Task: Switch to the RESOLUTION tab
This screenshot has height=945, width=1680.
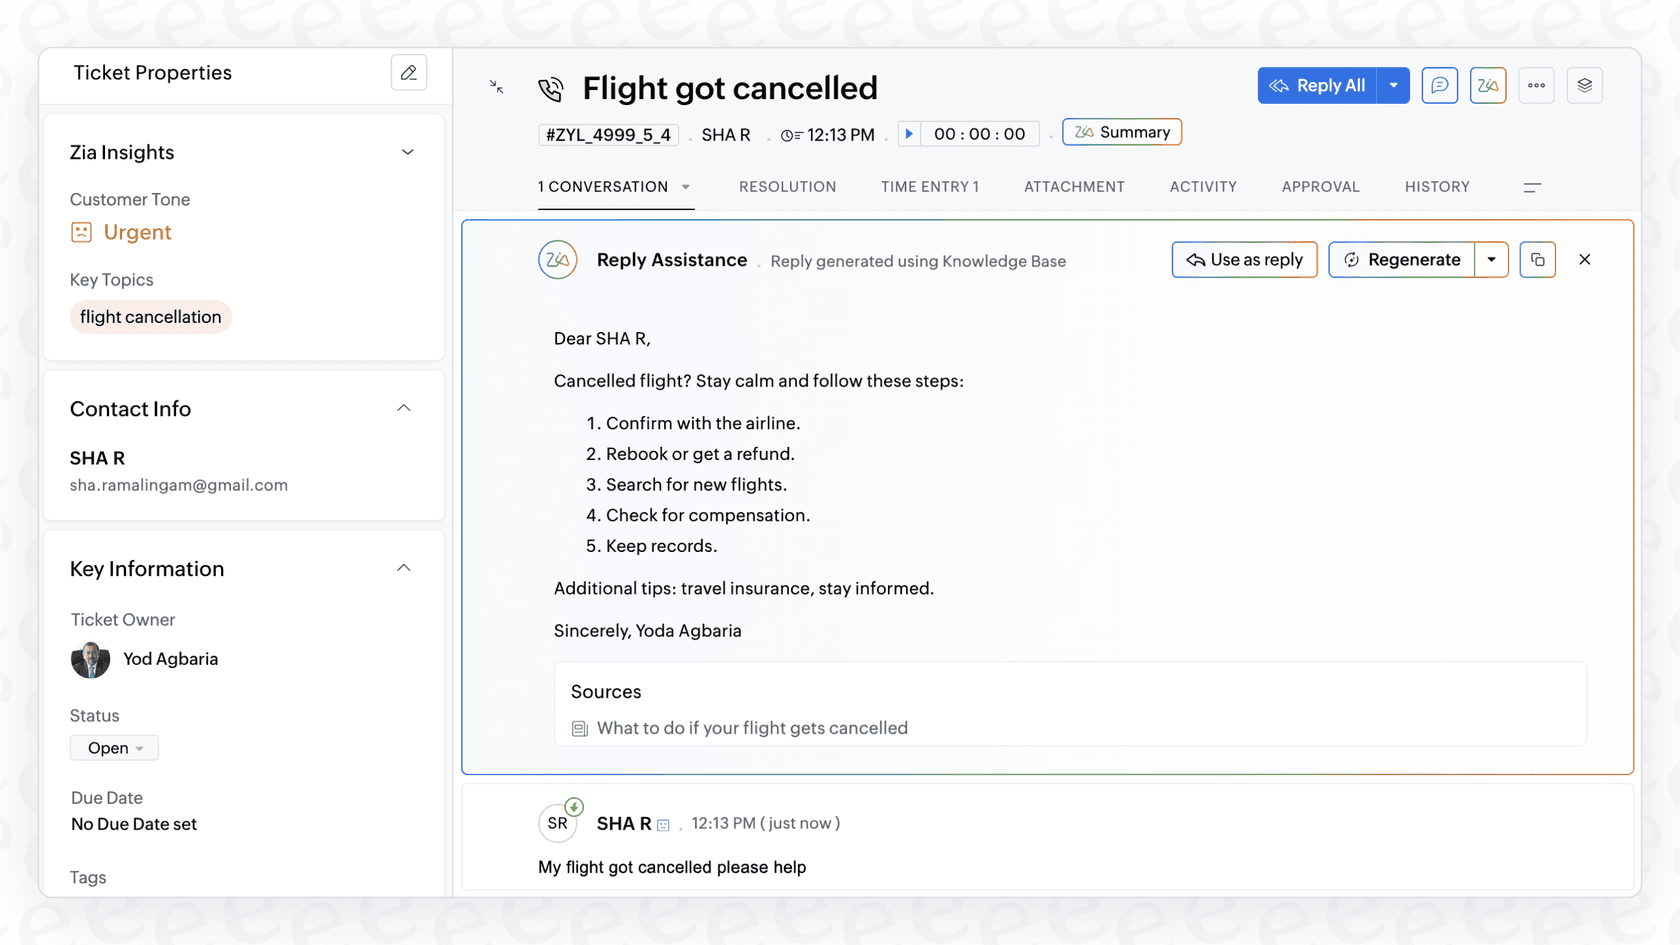Action: 787,186
